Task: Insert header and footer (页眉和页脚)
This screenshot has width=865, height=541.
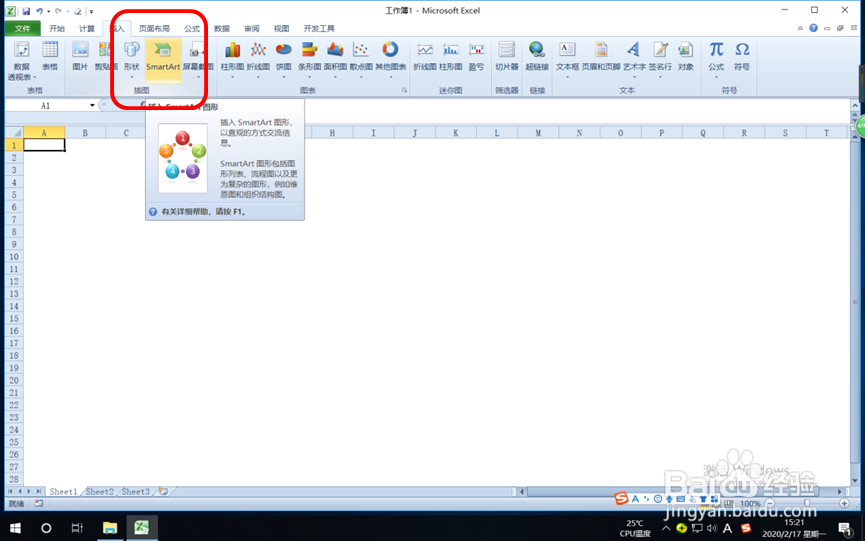Action: click(x=601, y=57)
